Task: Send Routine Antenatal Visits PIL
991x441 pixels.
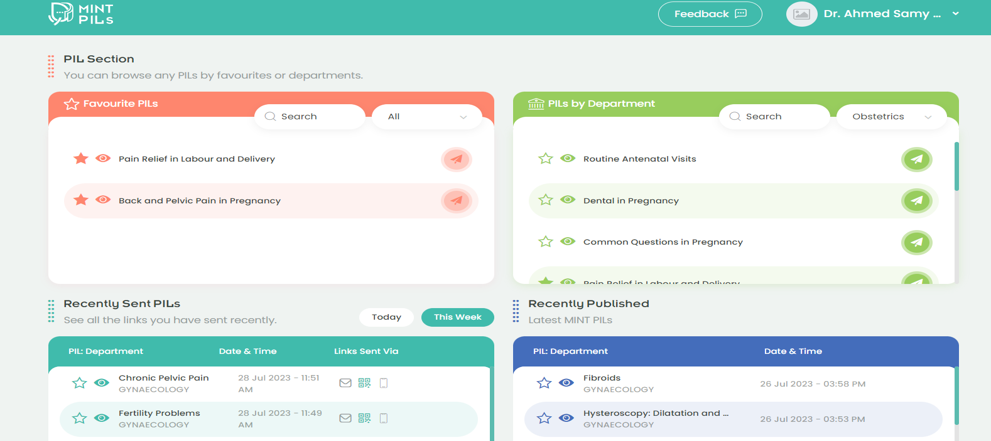Action: pyautogui.click(x=916, y=159)
